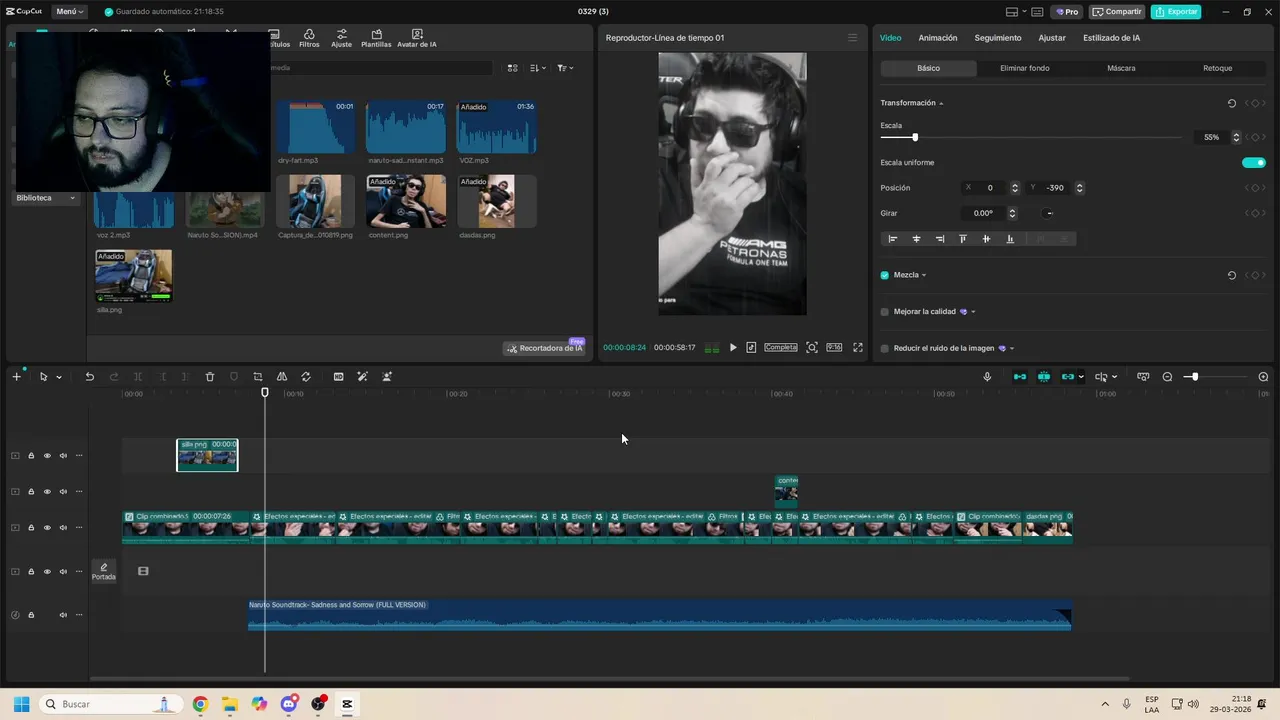Click the Escala slider handle
This screenshot has width=1280, height=720.
coord(914,137)
